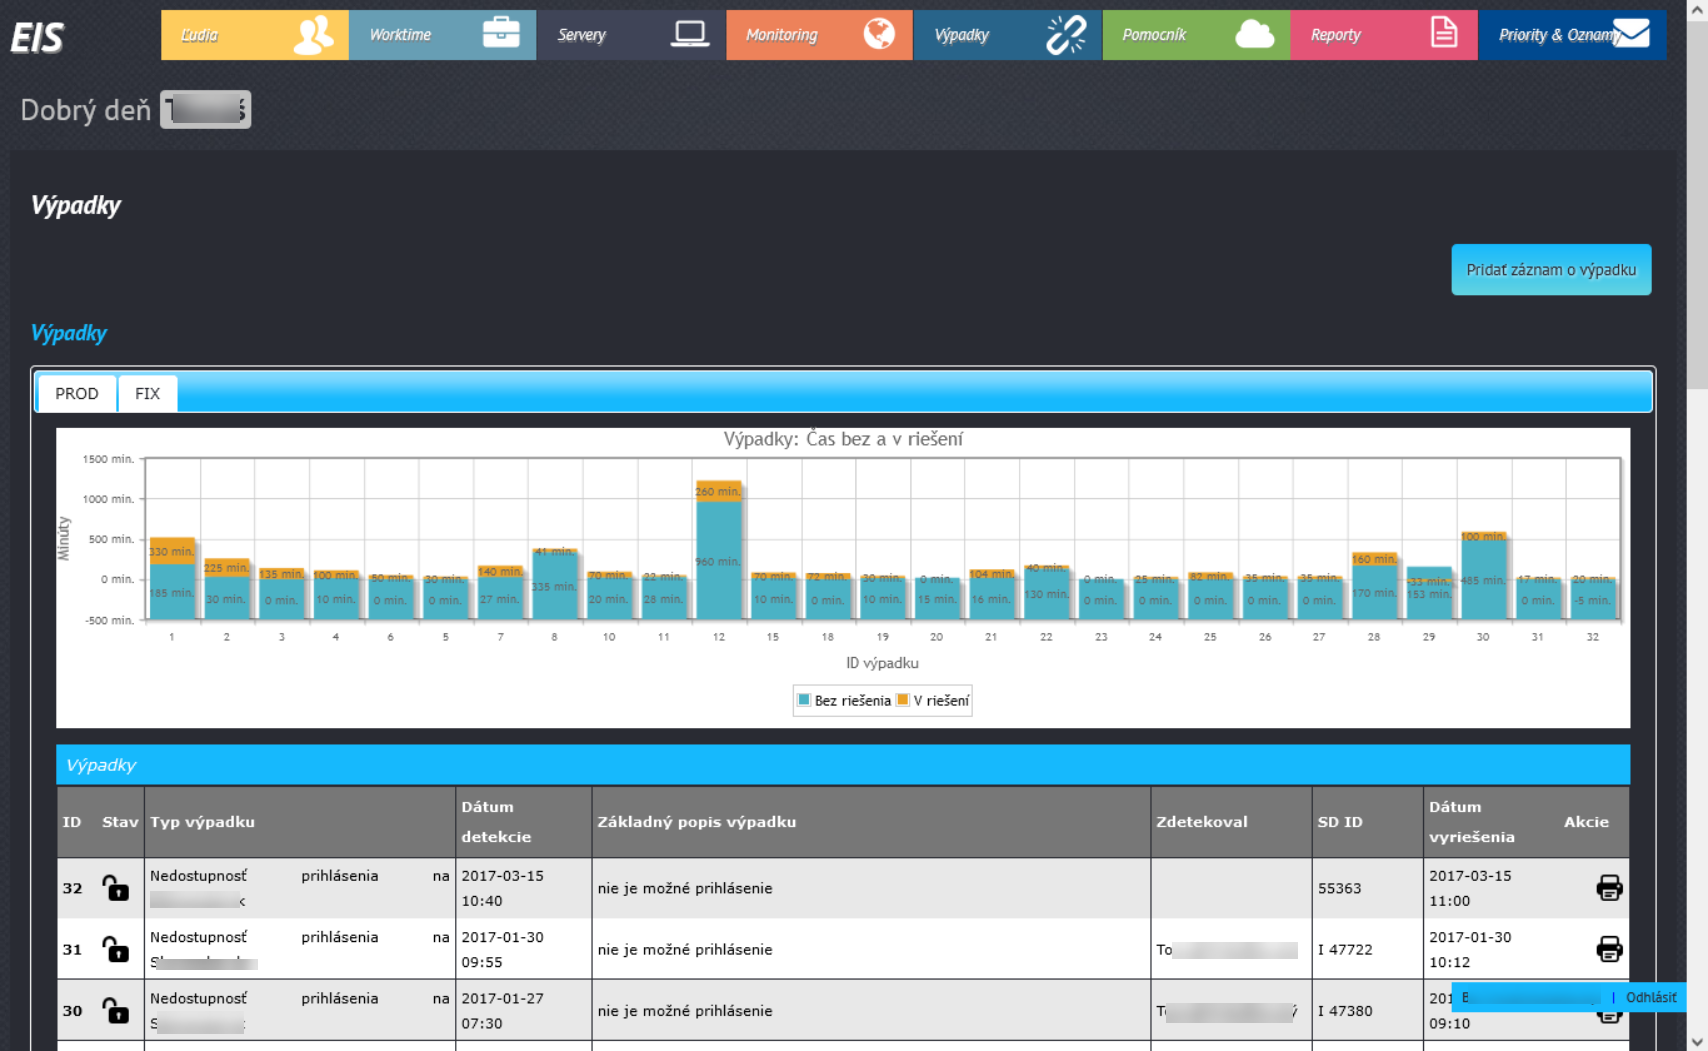Click the Reporty document icon
Image resolution: width=1708 pixels, height=1051 pixels.
[1443, 31]
